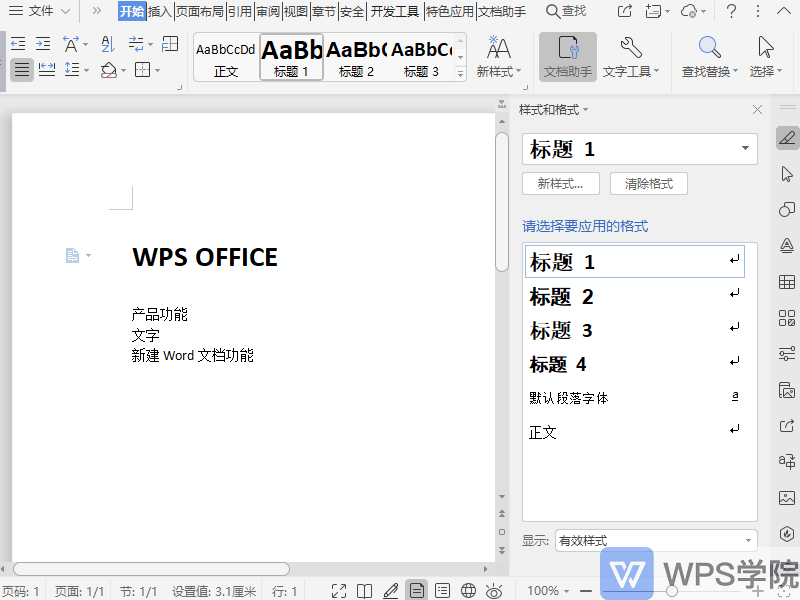Screen dimensions: 800x600
Task: Select 标题 4 in the styles list
Action: [634, 364]
